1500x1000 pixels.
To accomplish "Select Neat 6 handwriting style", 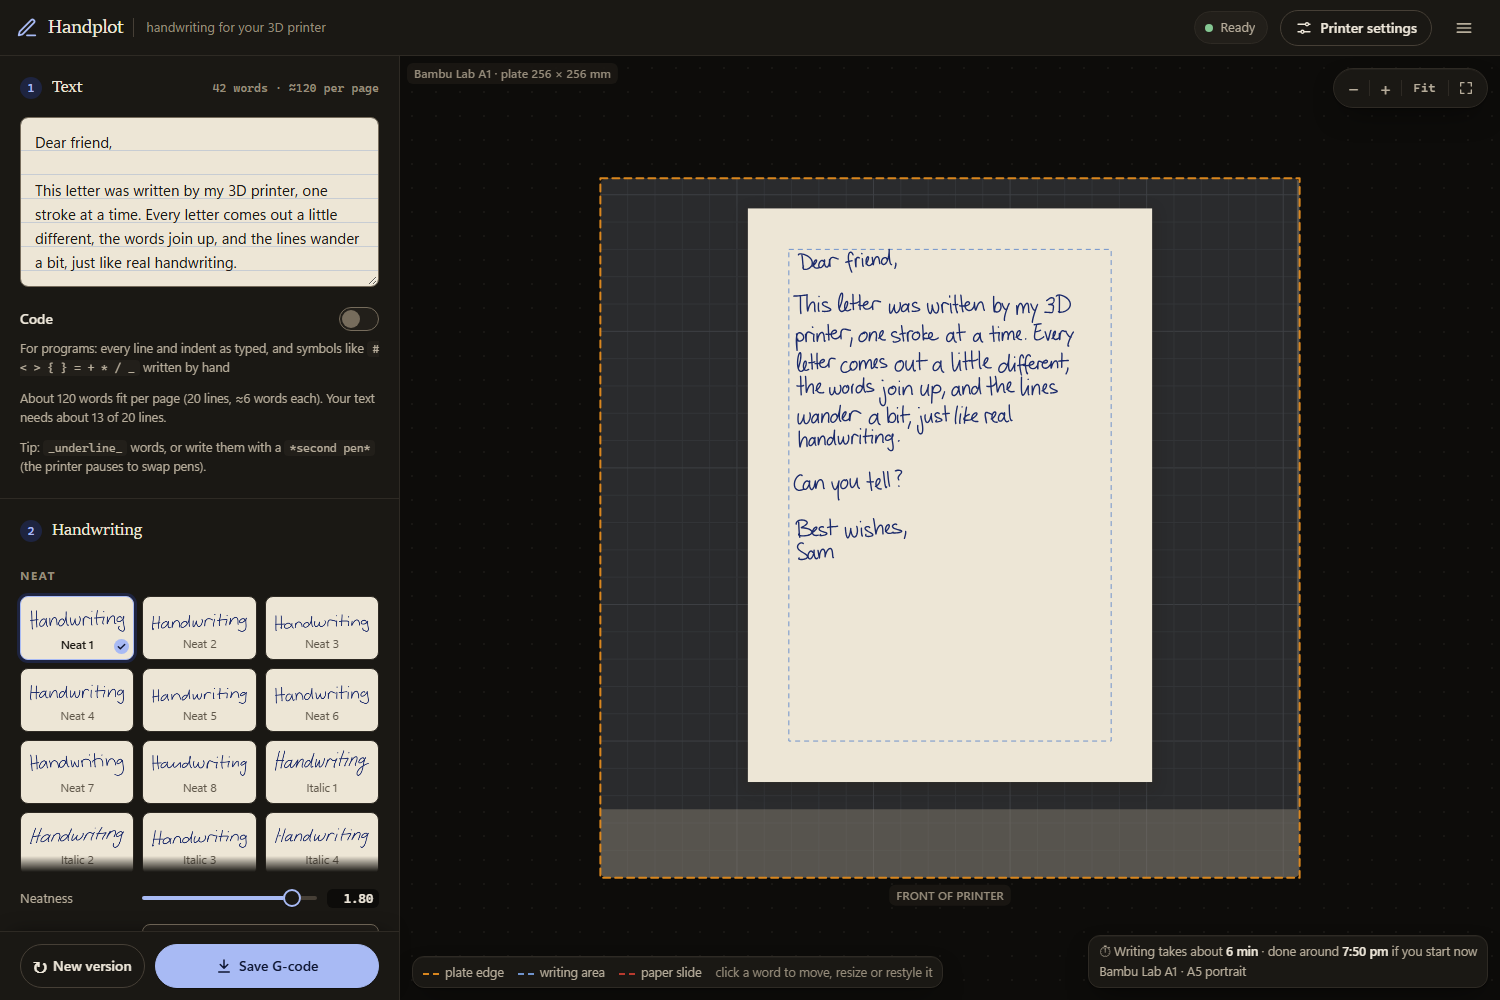I will coord(322,700).
